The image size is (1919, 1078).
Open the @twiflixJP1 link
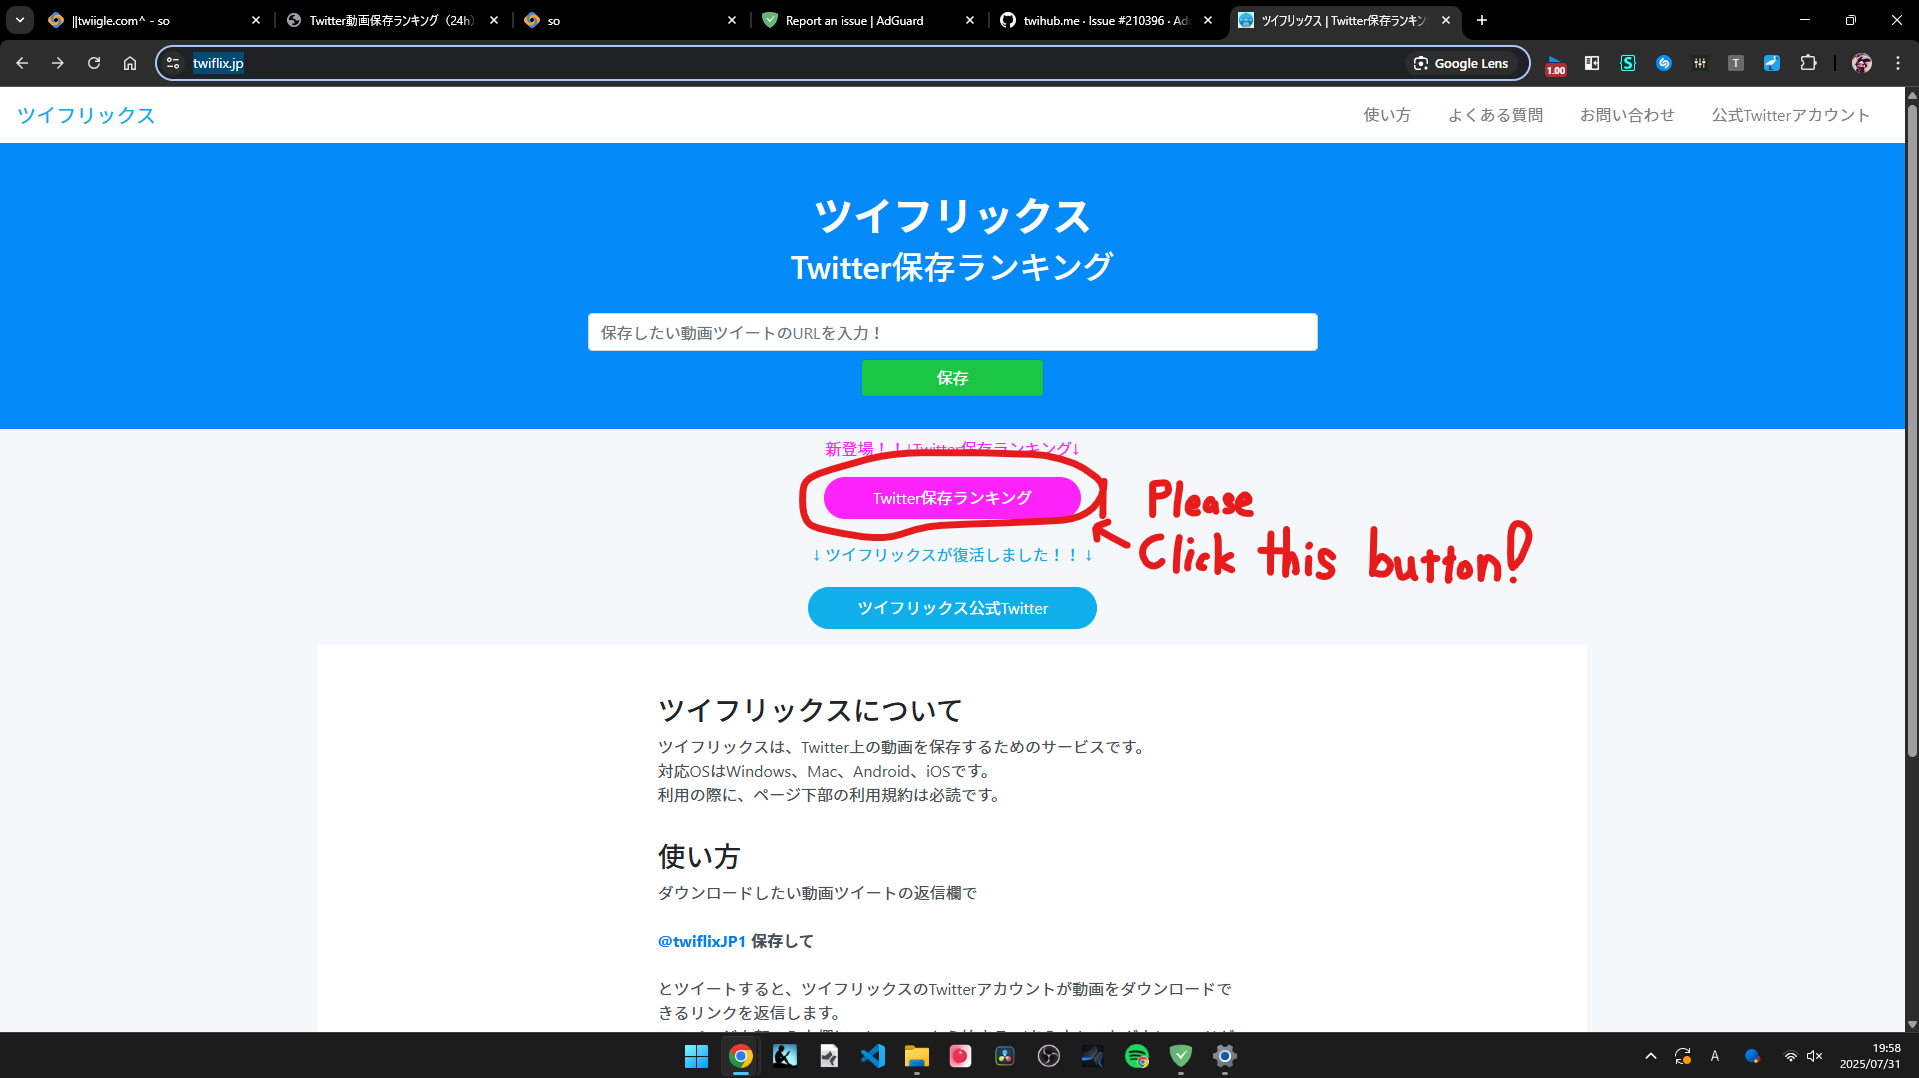[x=702, y=941]
